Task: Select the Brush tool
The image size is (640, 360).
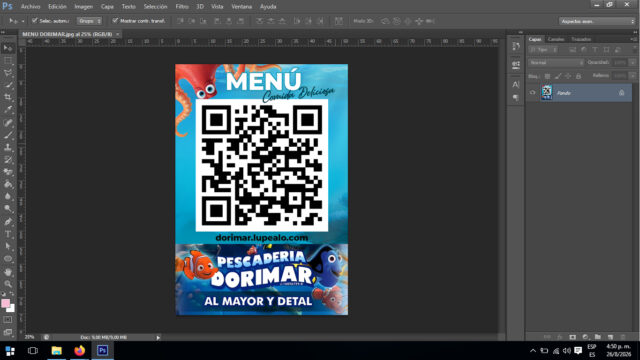Action: (x=8, y=135)
